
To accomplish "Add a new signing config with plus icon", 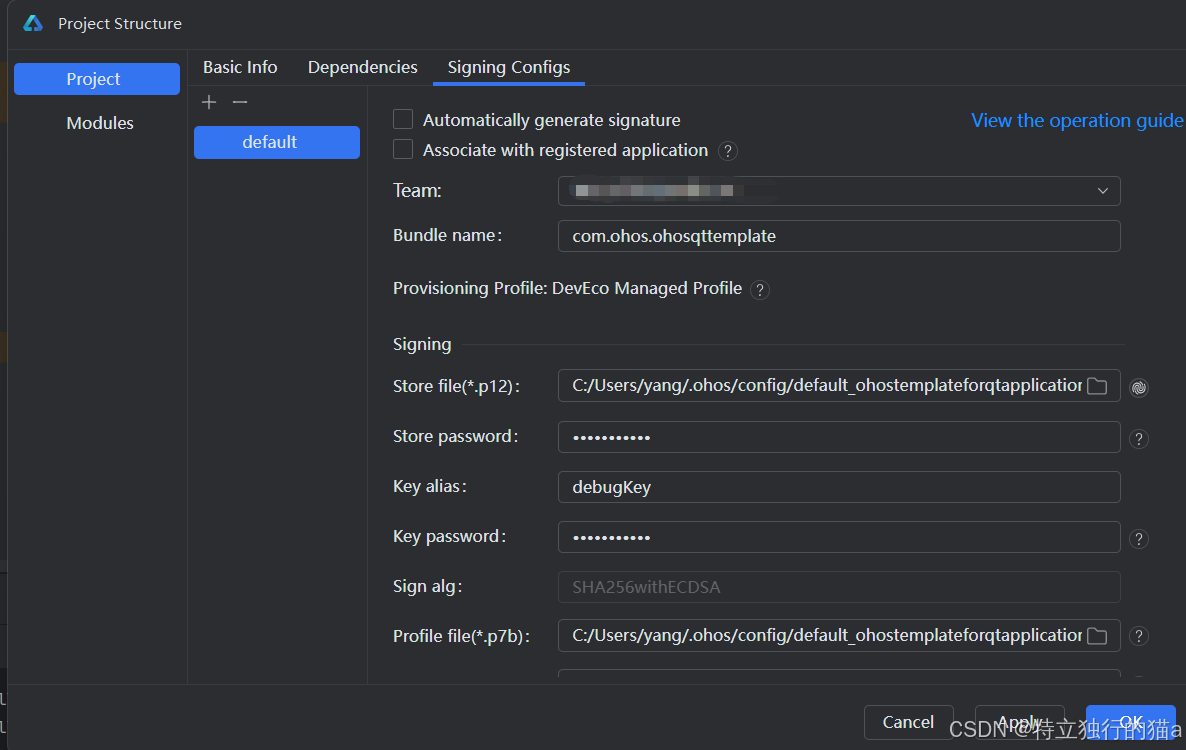I will [209, 102].
